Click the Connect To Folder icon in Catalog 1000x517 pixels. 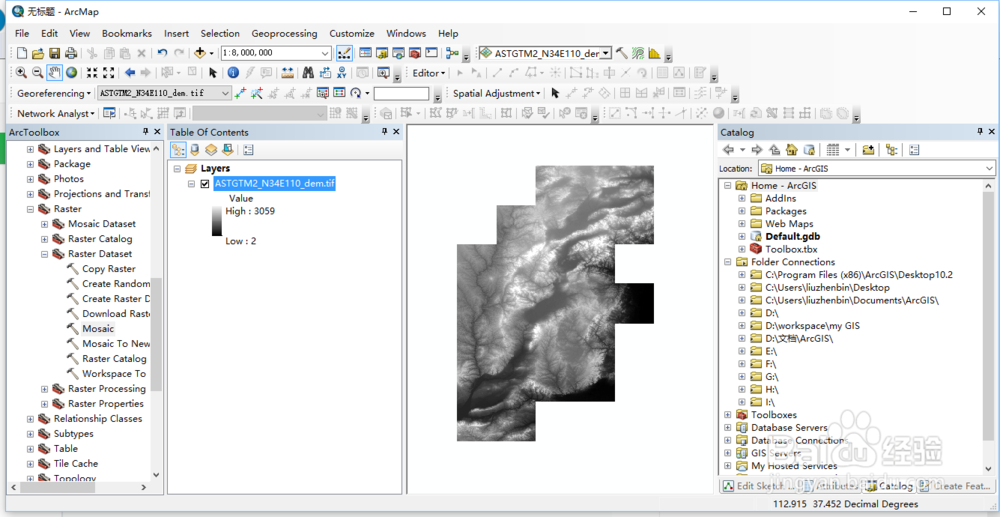click(868, 150)
